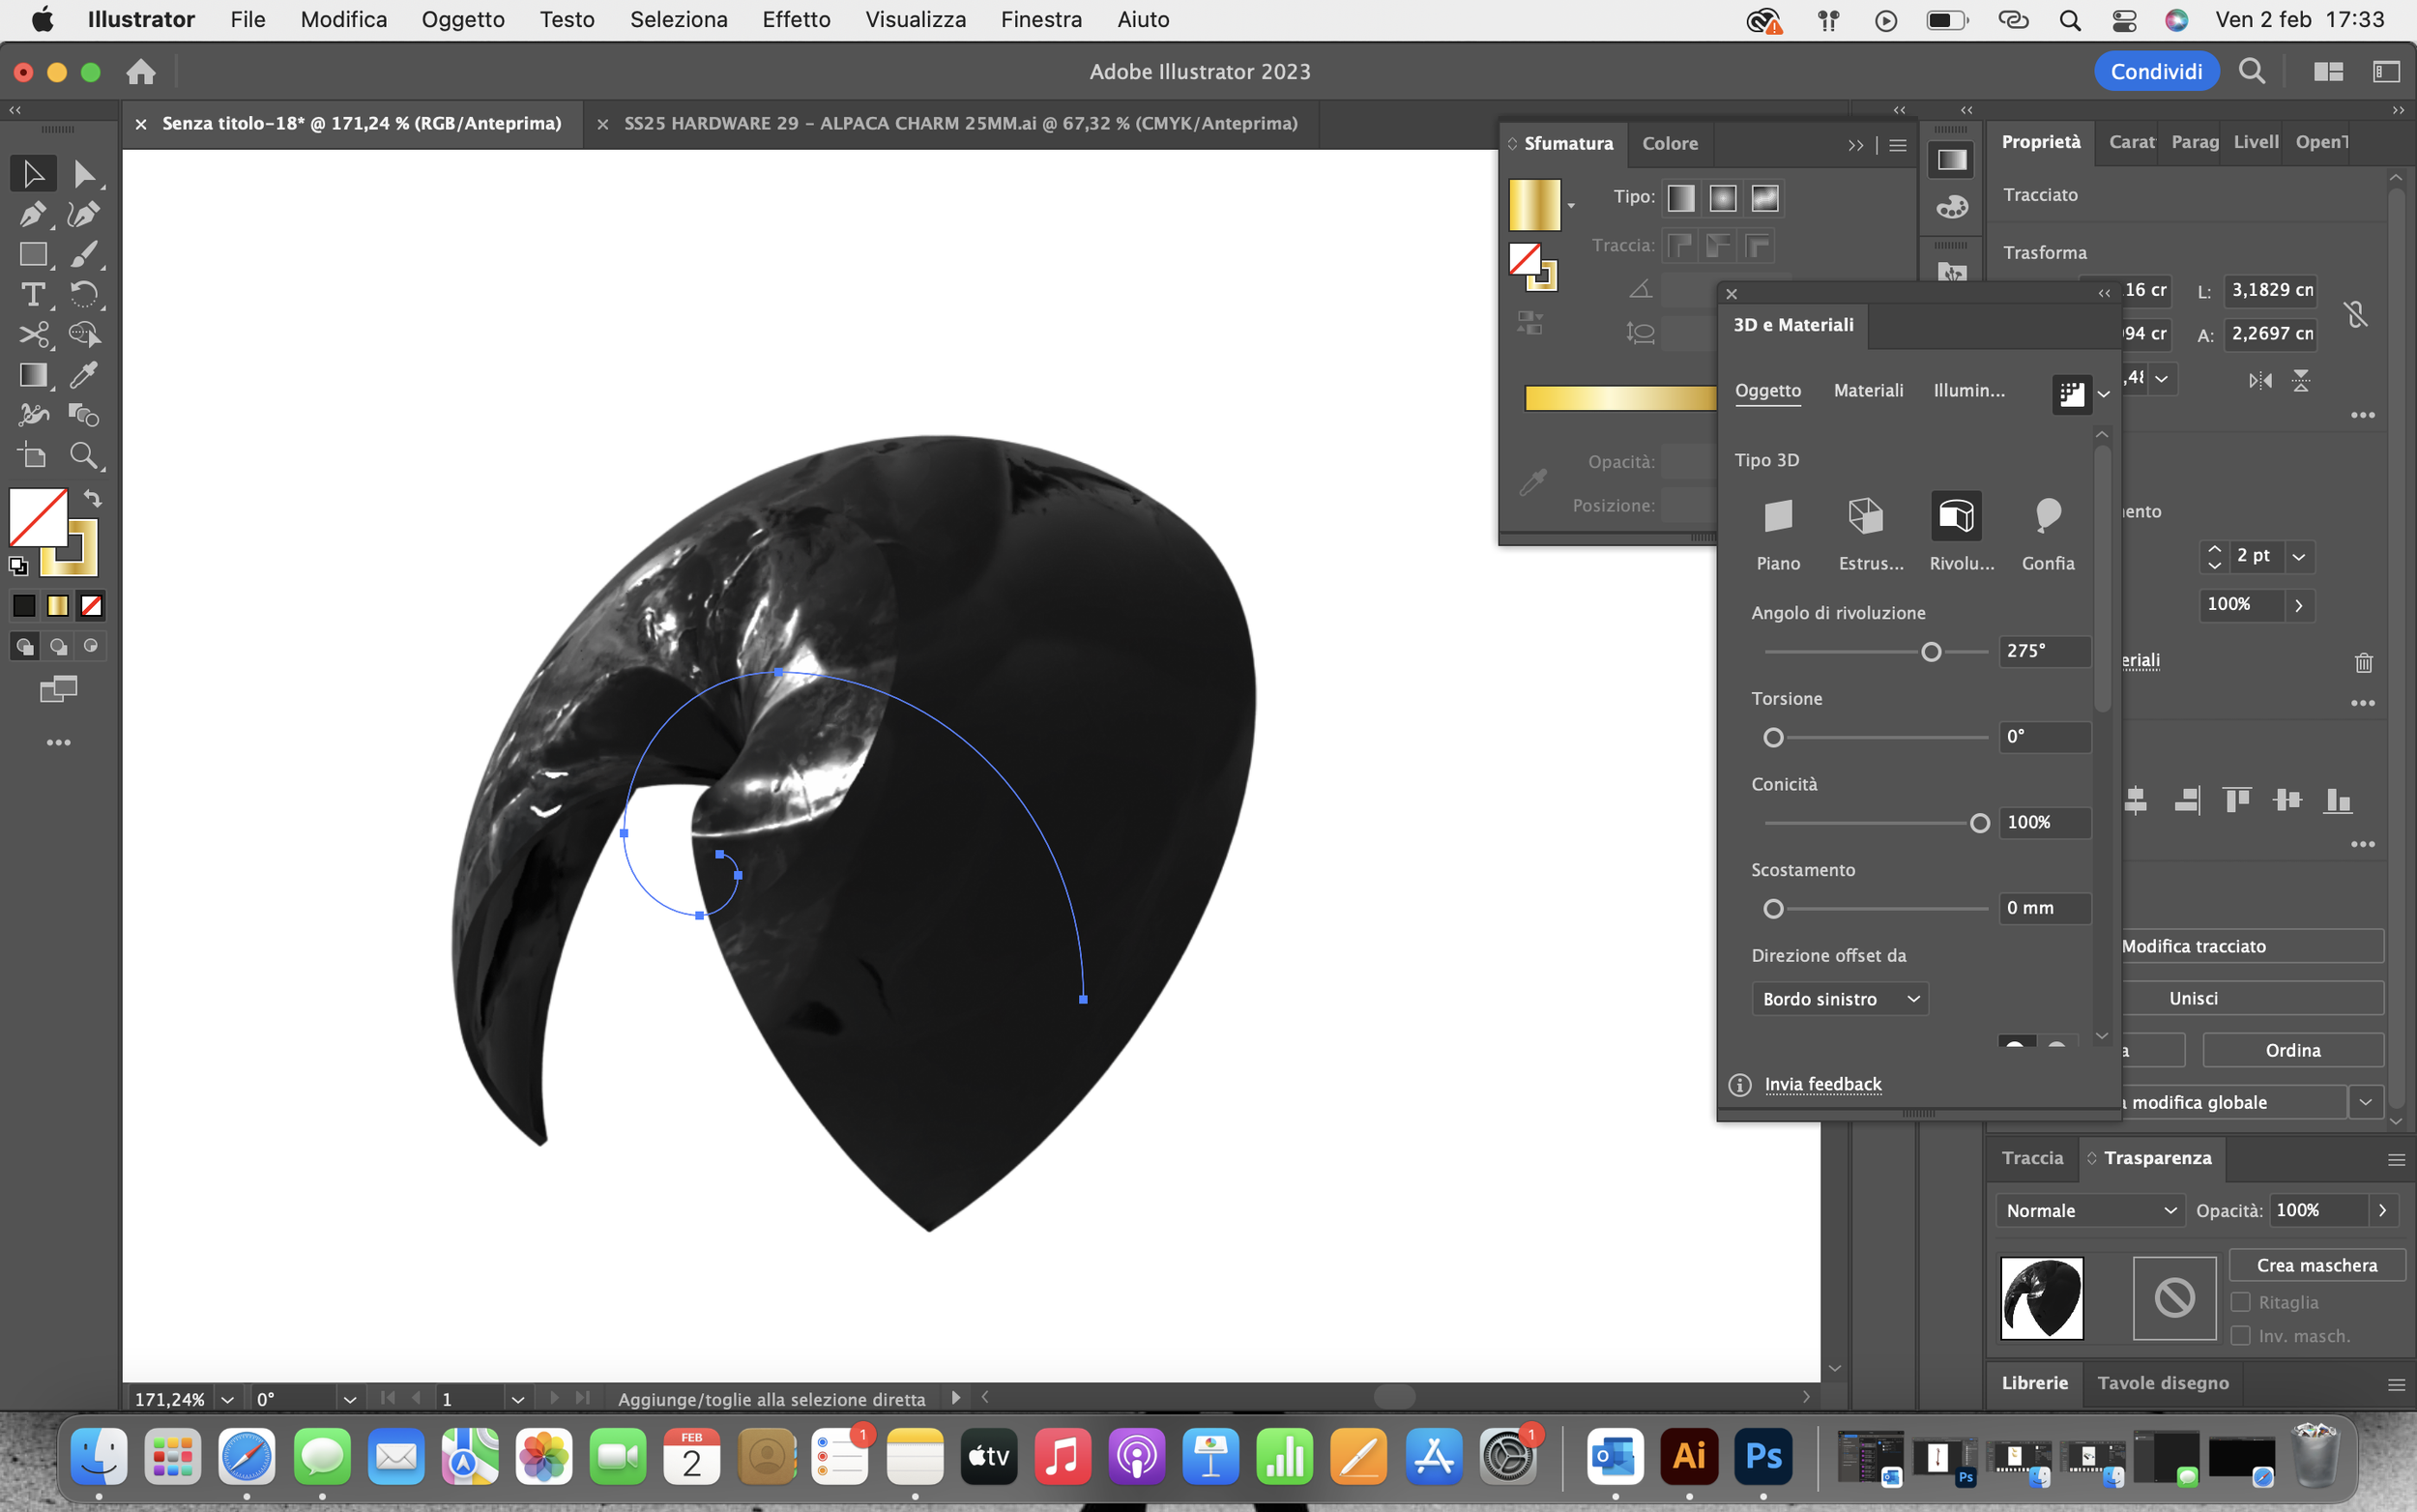Image resolution: width=2417 pixels, height=1512 pixels.
Task: Select the Pen tool
Action: tap(32, 214)
